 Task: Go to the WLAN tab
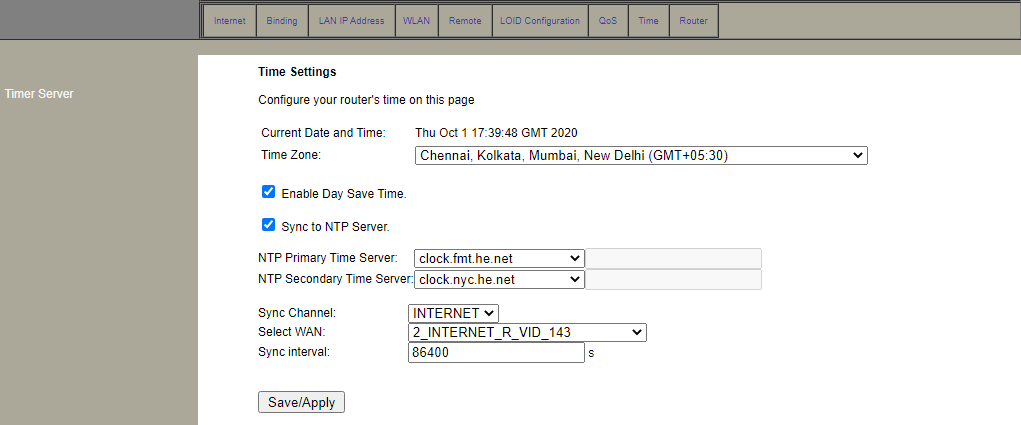tap(416, 21)
